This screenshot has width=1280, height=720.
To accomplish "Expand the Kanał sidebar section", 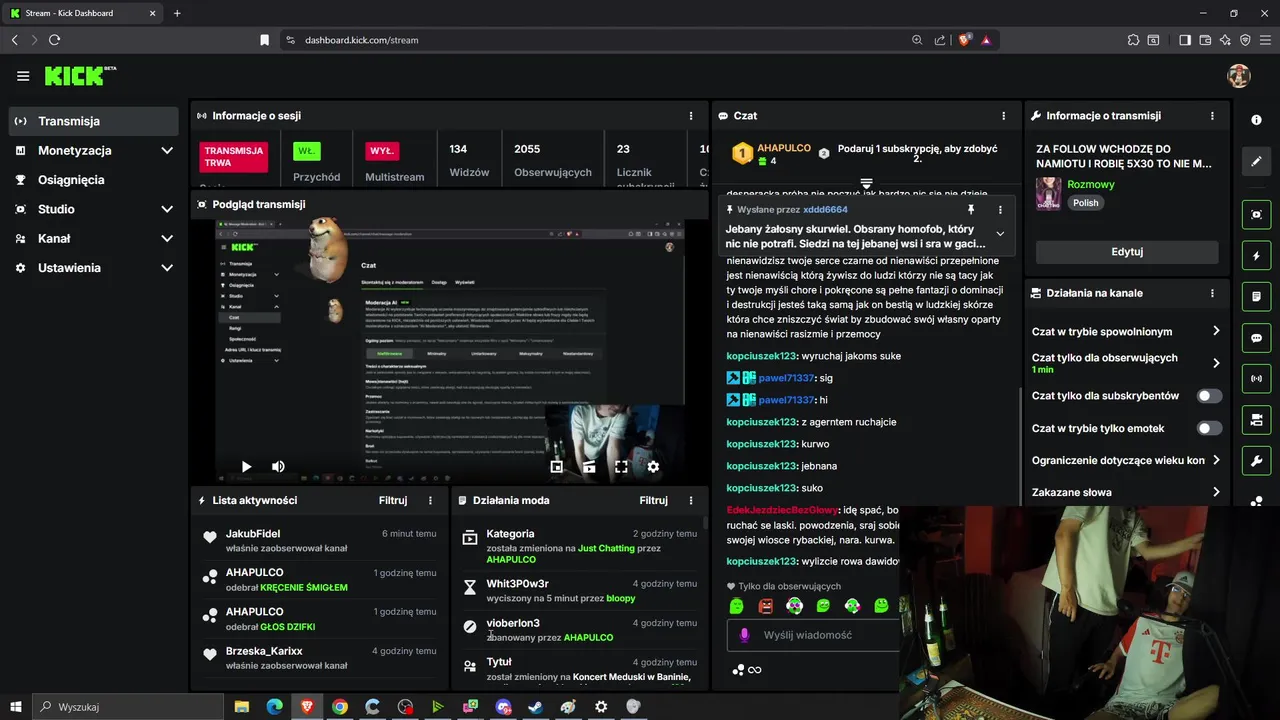I will [x=167, y=238].
